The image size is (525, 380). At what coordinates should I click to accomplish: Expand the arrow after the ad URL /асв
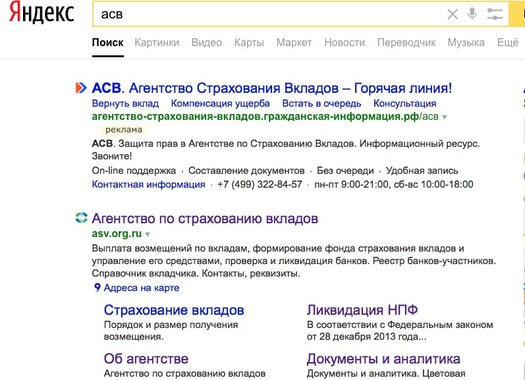tap(445, 117)
